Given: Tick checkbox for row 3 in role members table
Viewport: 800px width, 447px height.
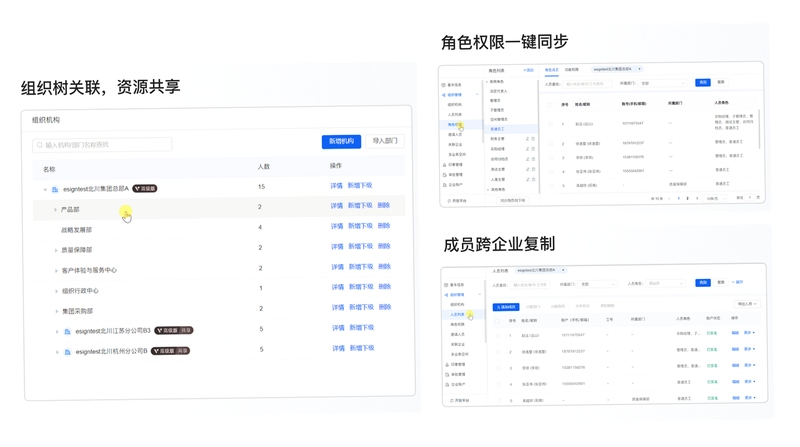Looking at the screenshot, I should [x=551, y=158].
